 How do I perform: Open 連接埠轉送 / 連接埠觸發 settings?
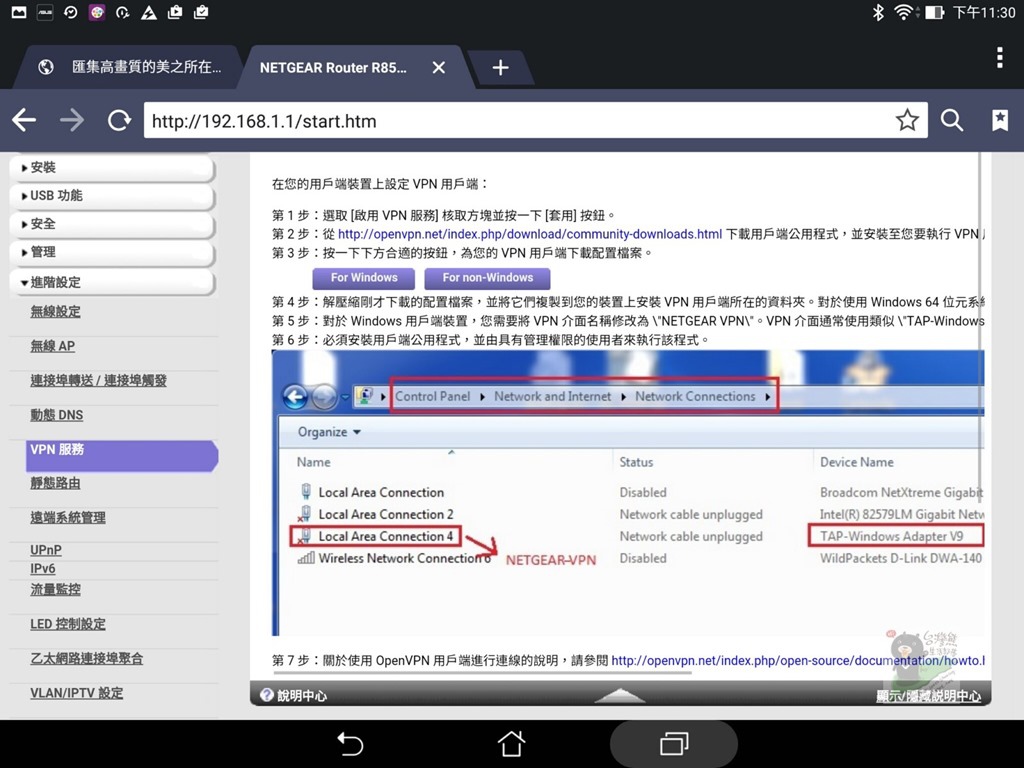click(98, 381)
